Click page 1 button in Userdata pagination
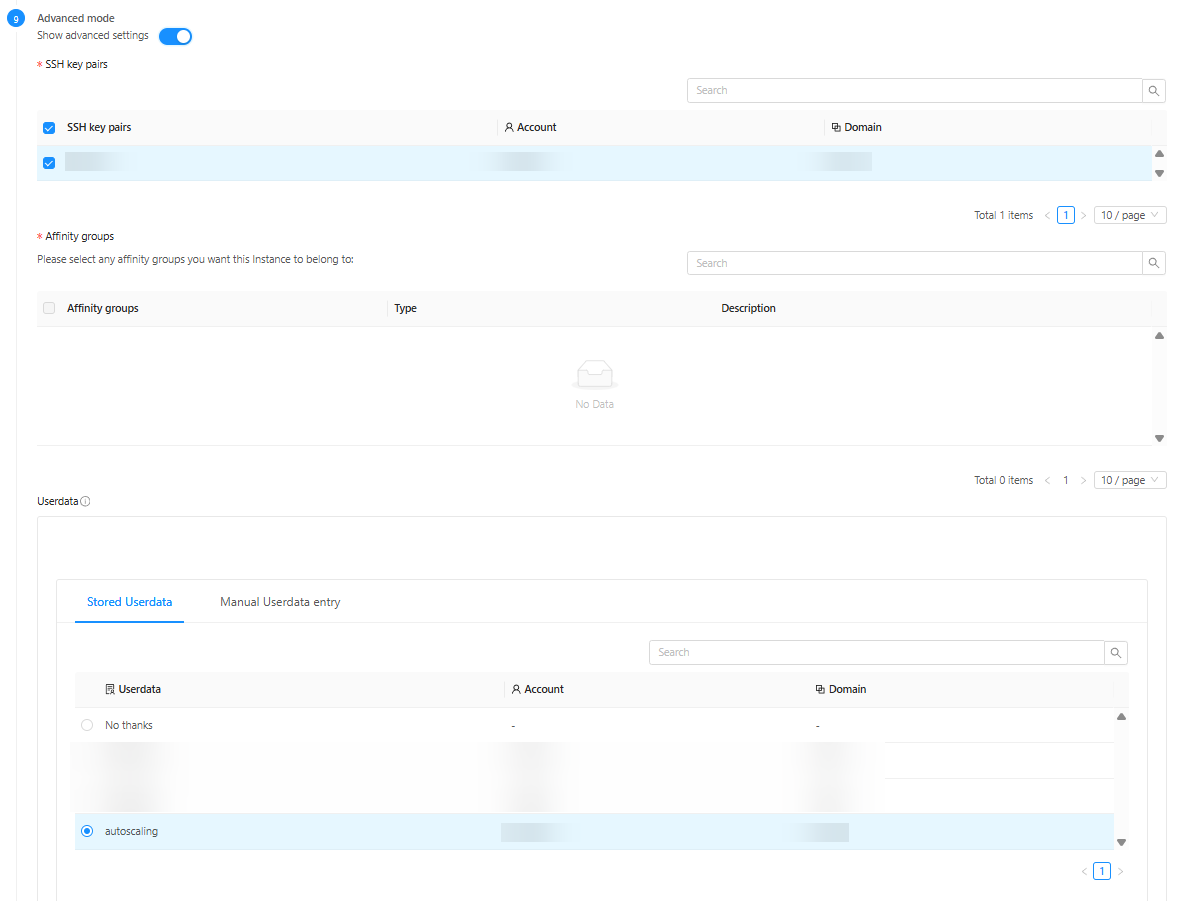 [x=1102, y=872]
